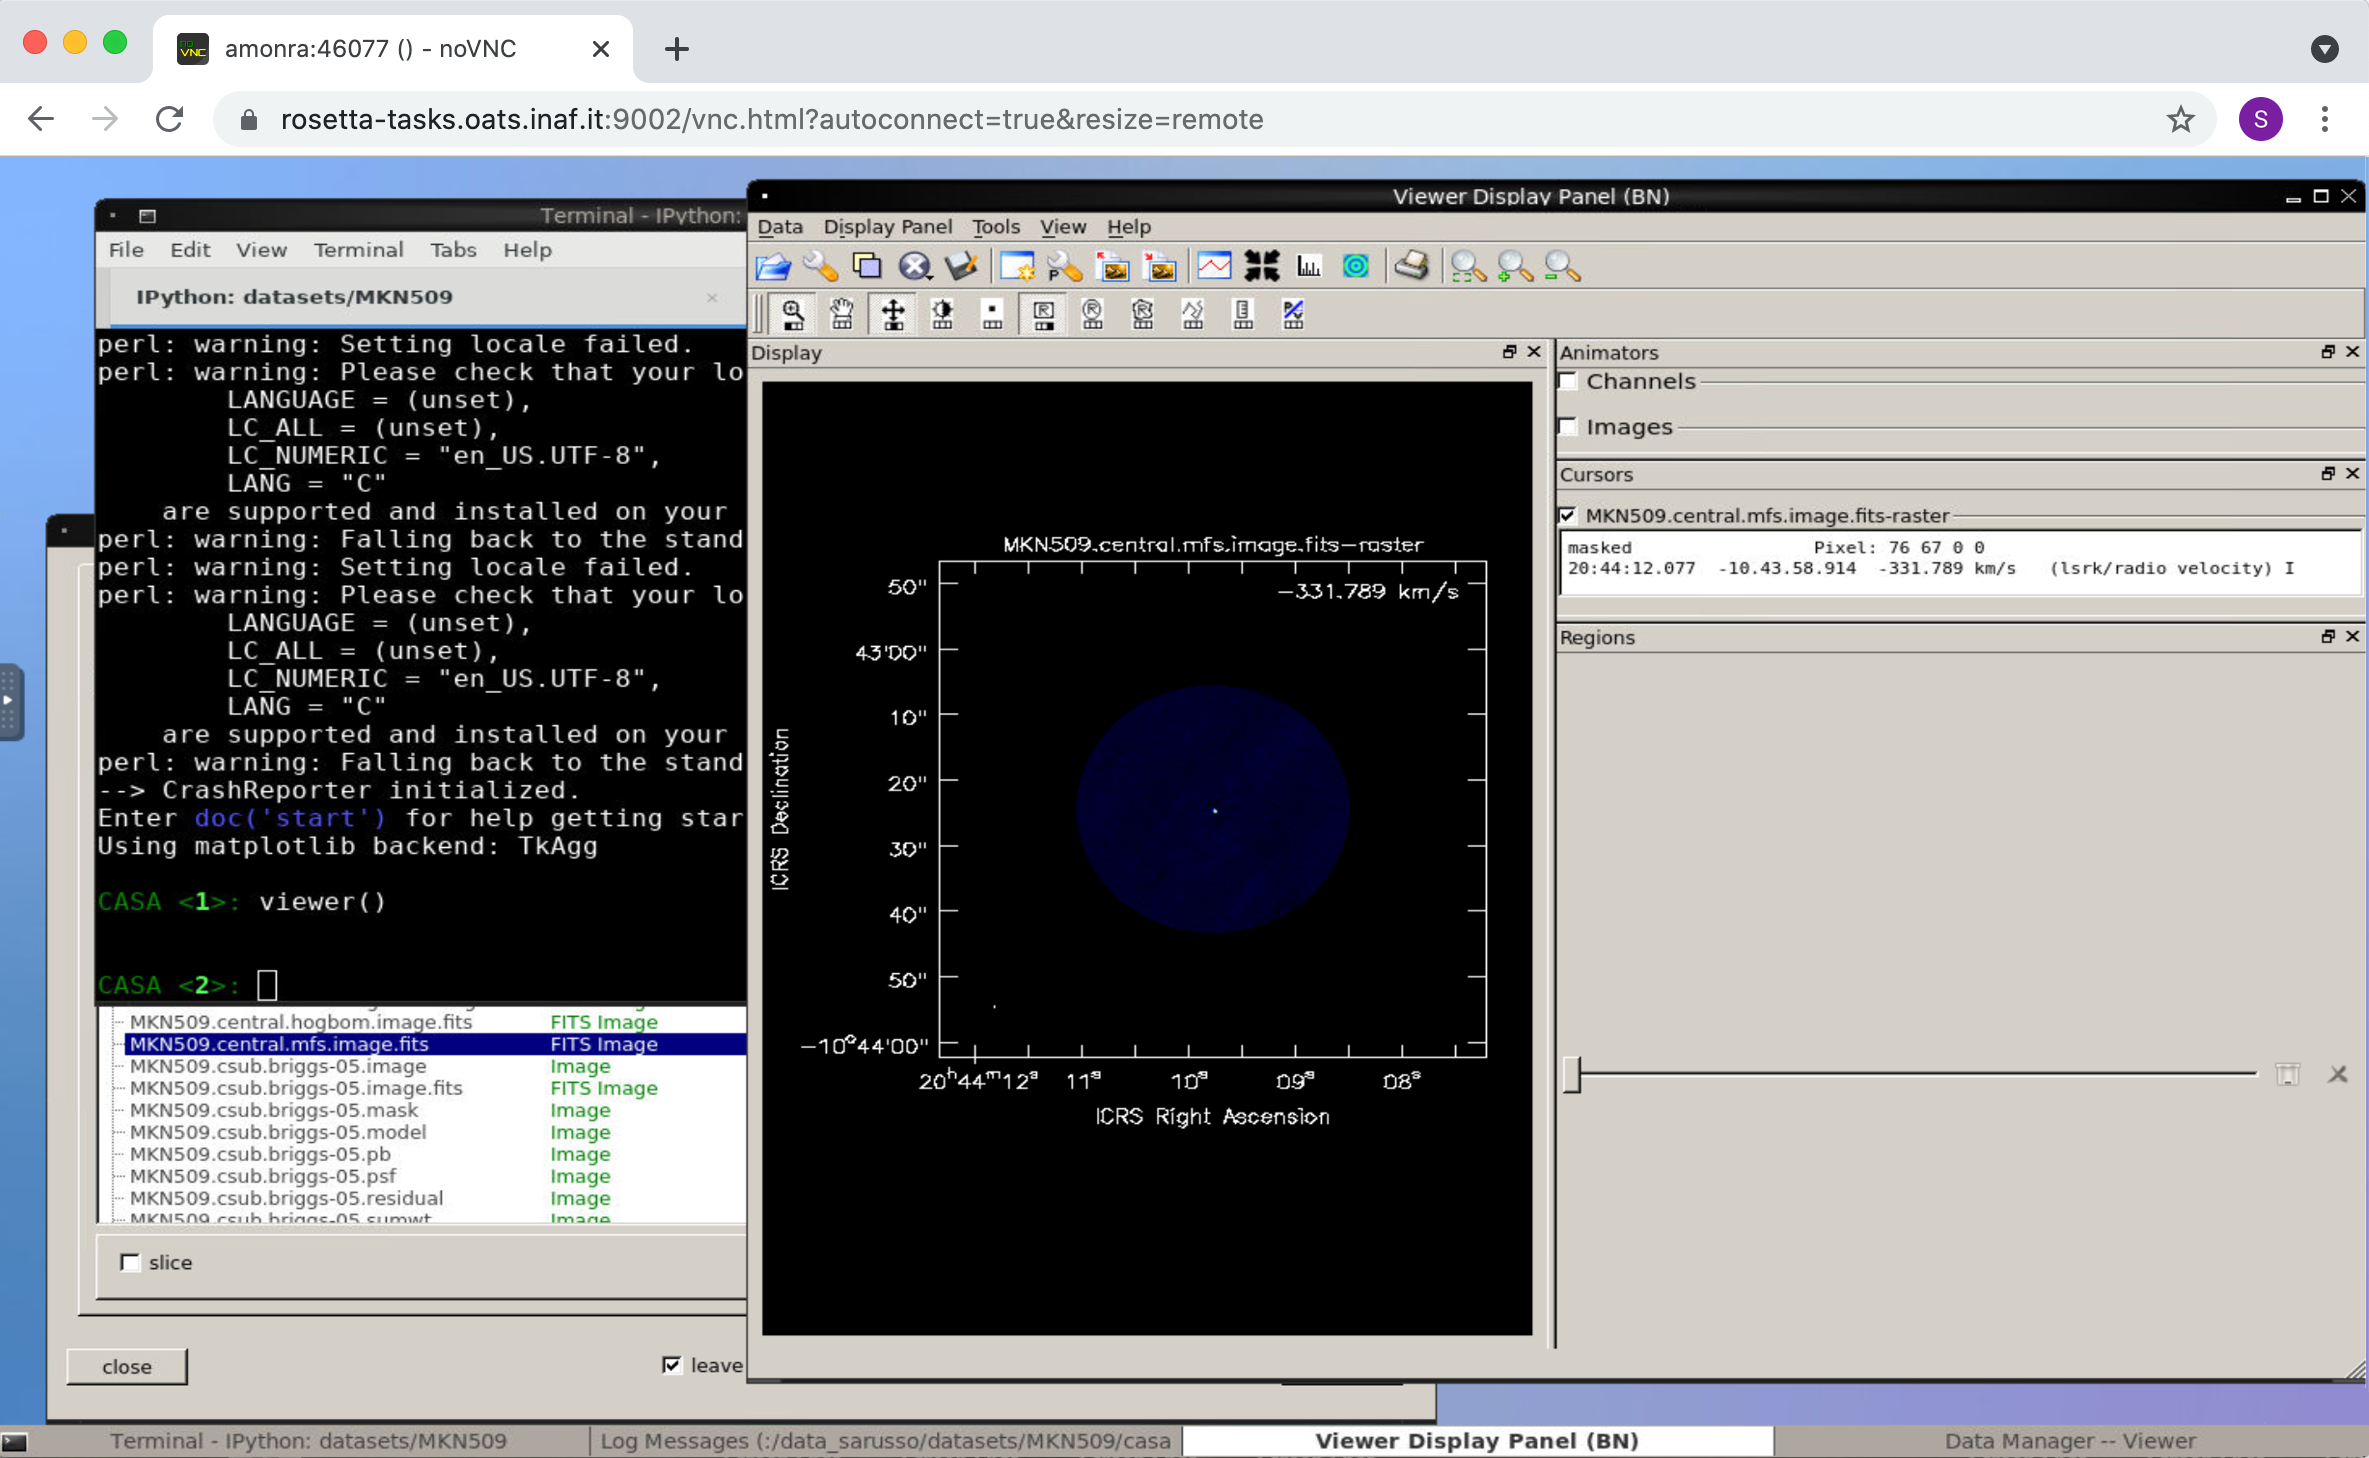Toggle the slice checkbox in Data Manager

pyautogui.click(x=130, y=1262)
